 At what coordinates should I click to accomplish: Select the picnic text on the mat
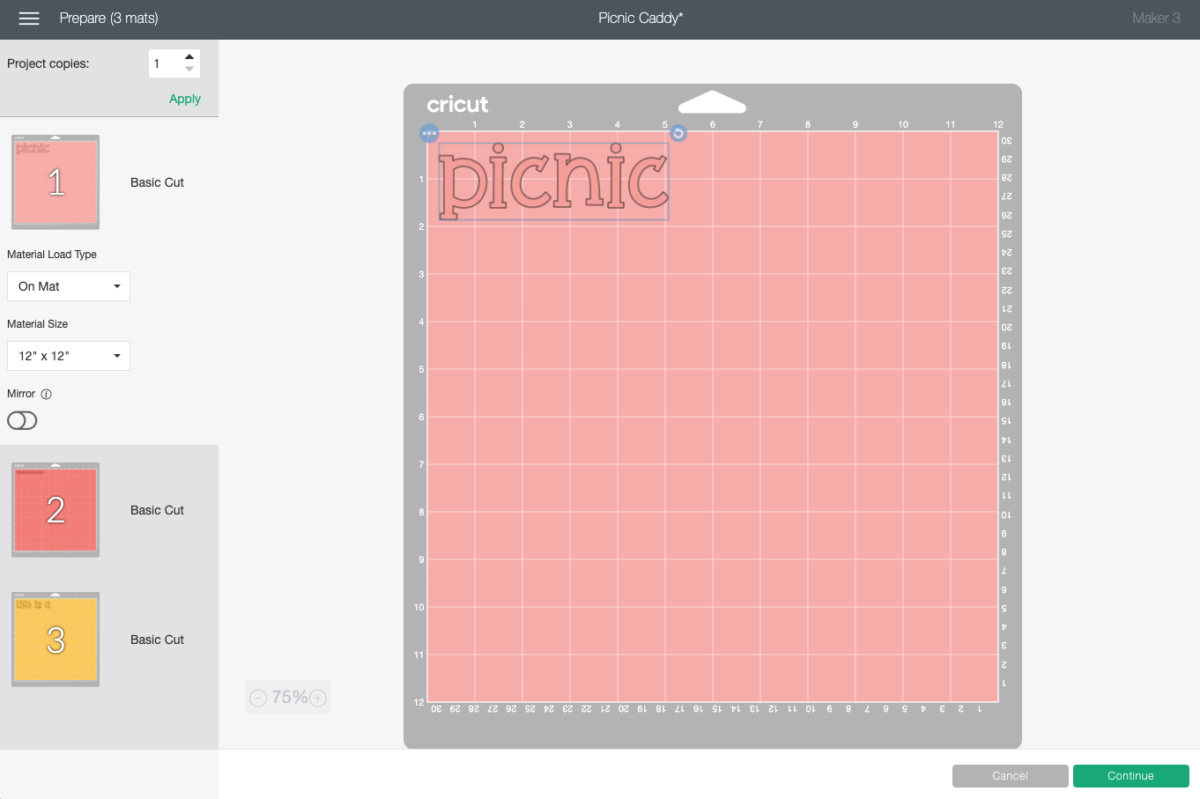click(553, 181)
